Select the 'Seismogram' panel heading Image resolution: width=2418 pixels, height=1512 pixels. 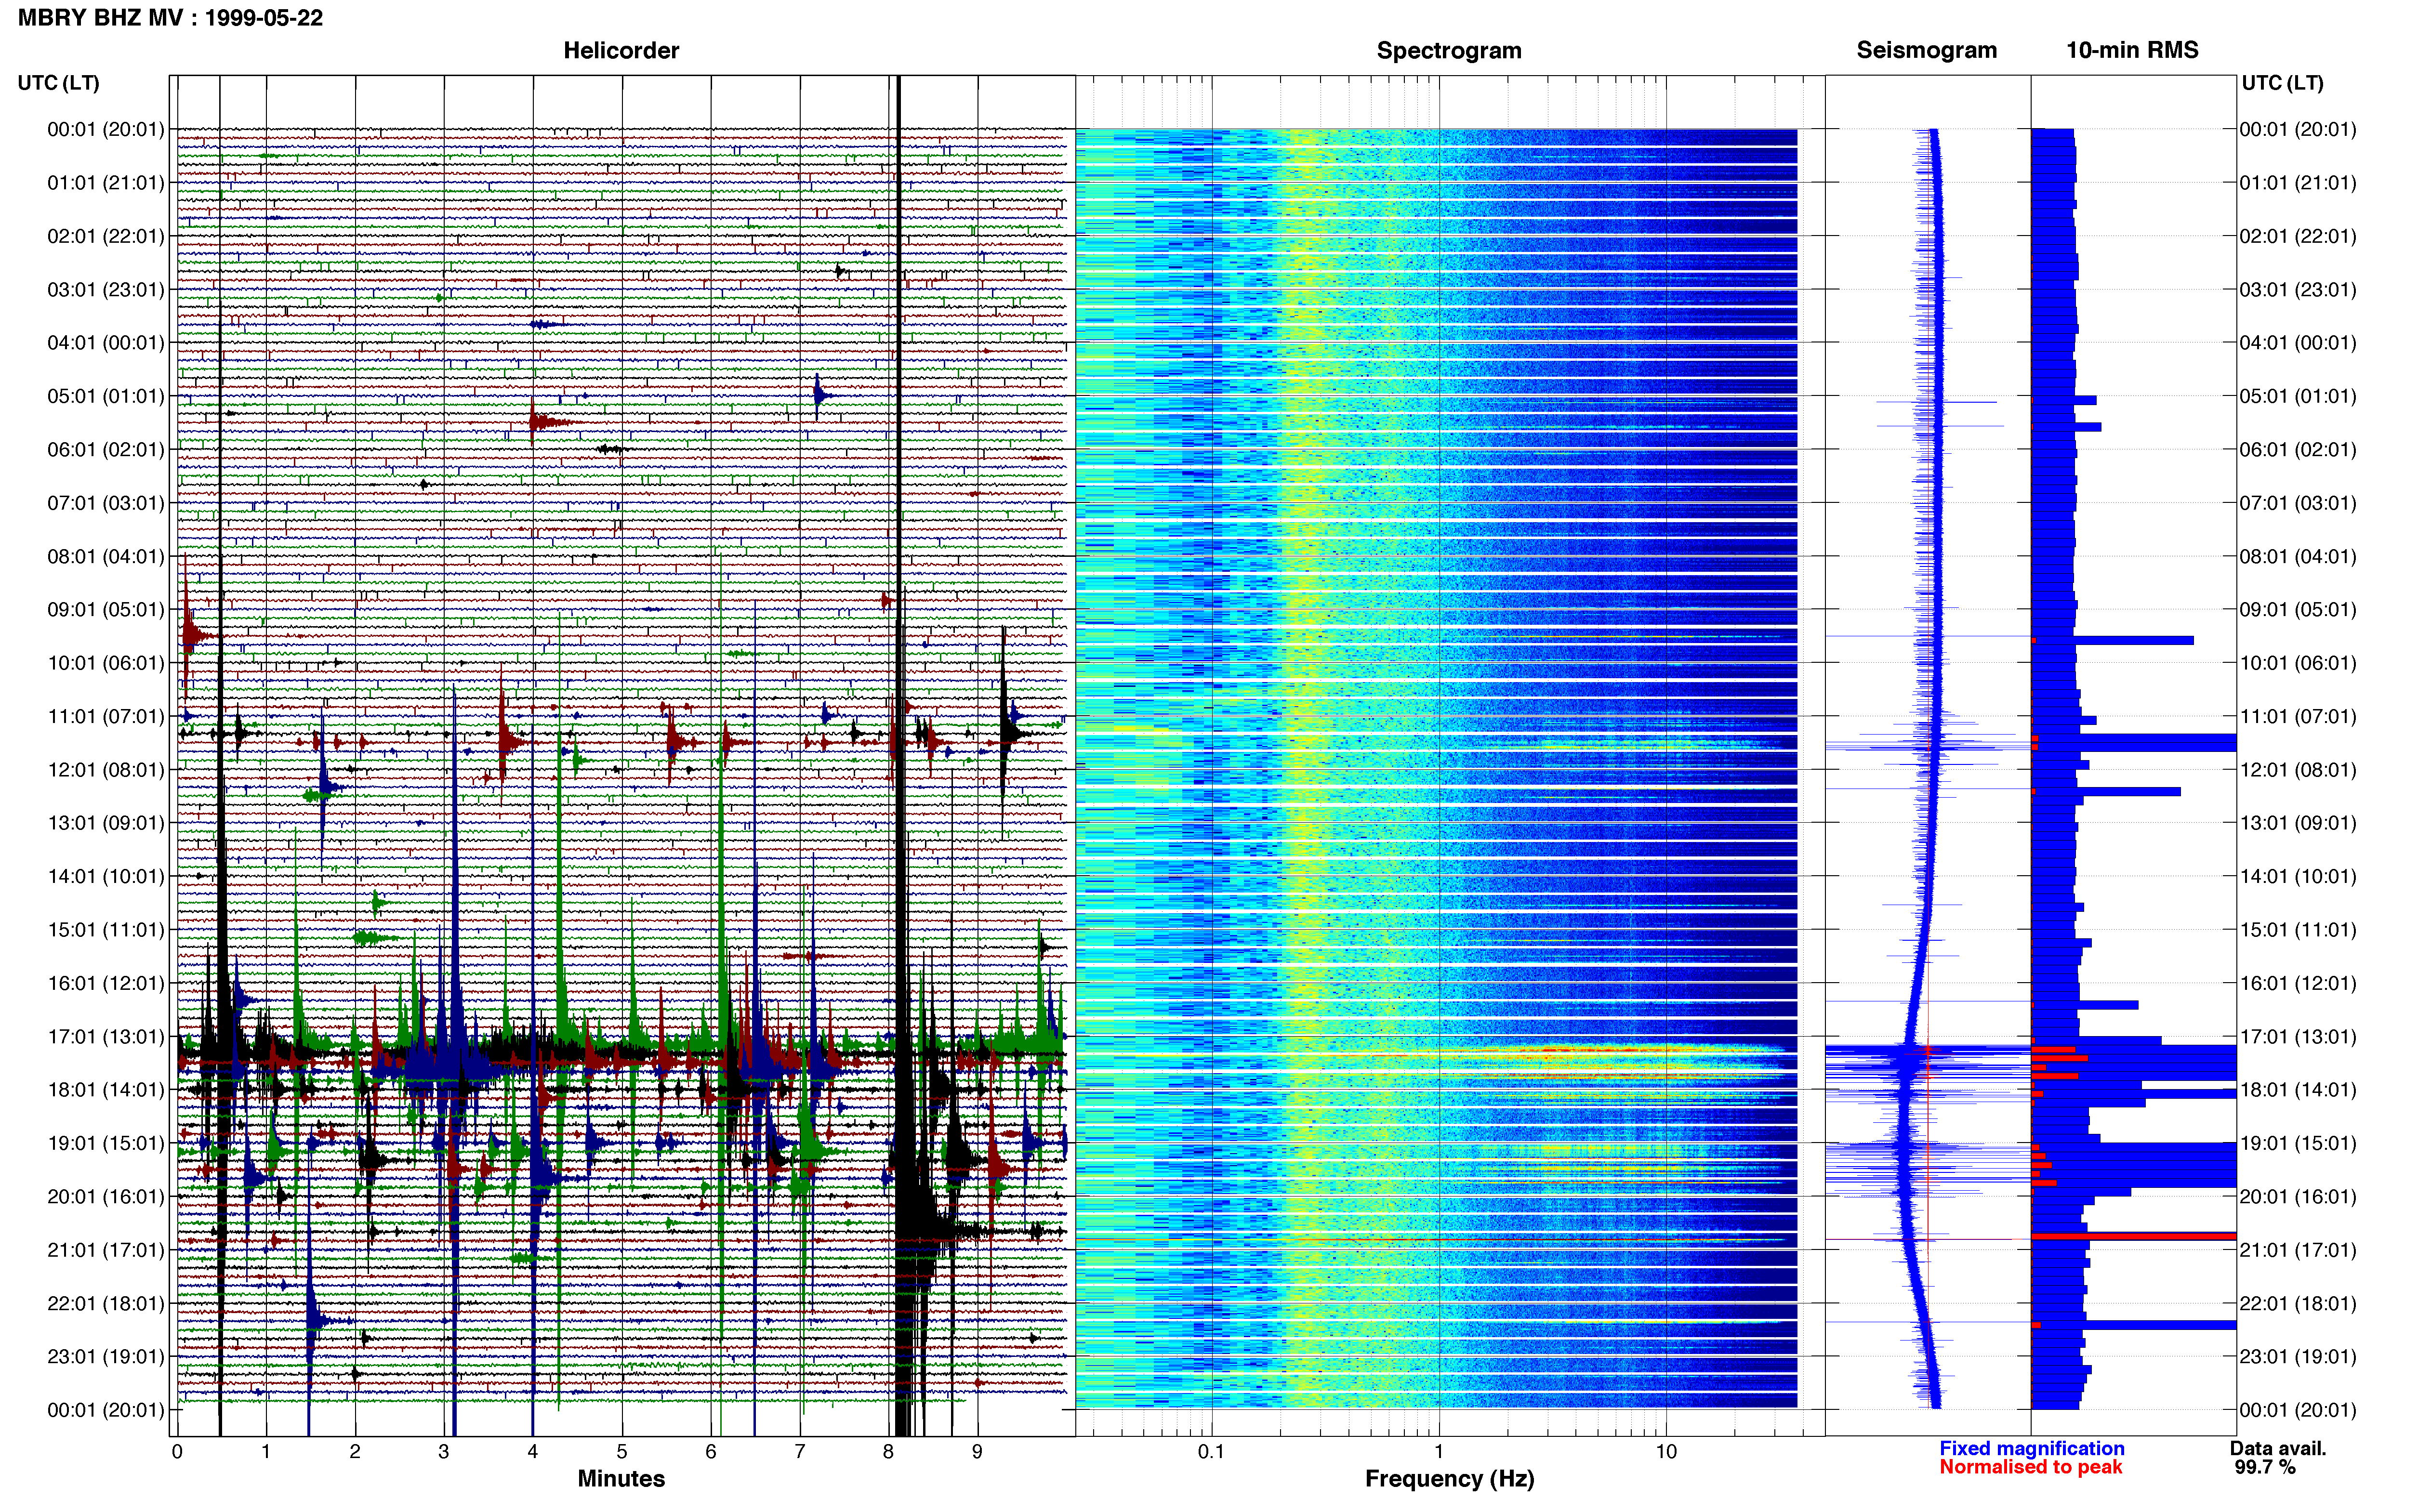tap(1926, 51)
